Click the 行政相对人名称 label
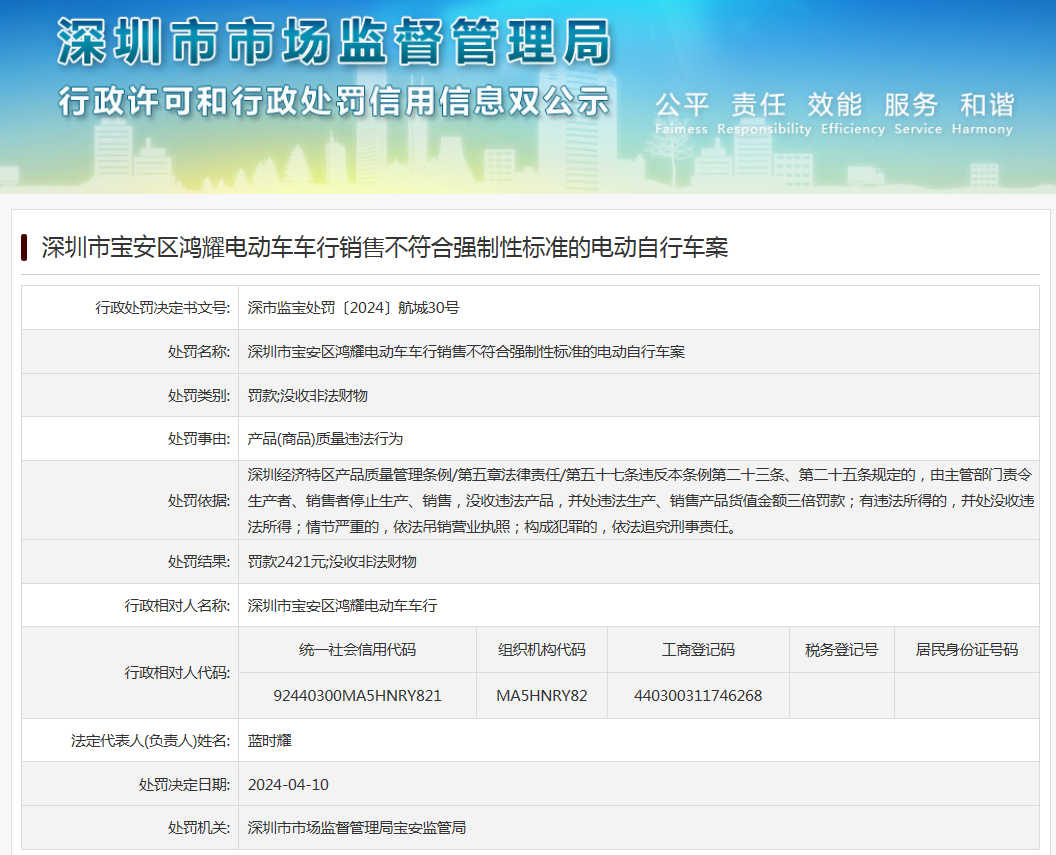 [x=177, y=605]
